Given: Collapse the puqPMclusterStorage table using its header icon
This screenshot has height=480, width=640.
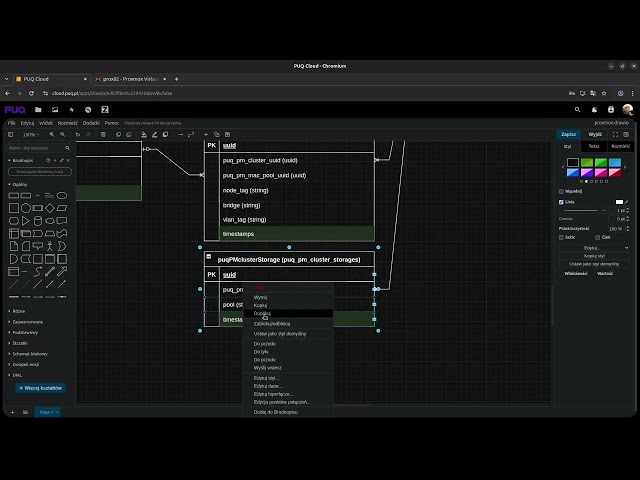Looking at the screenshot, I should 209,256.
